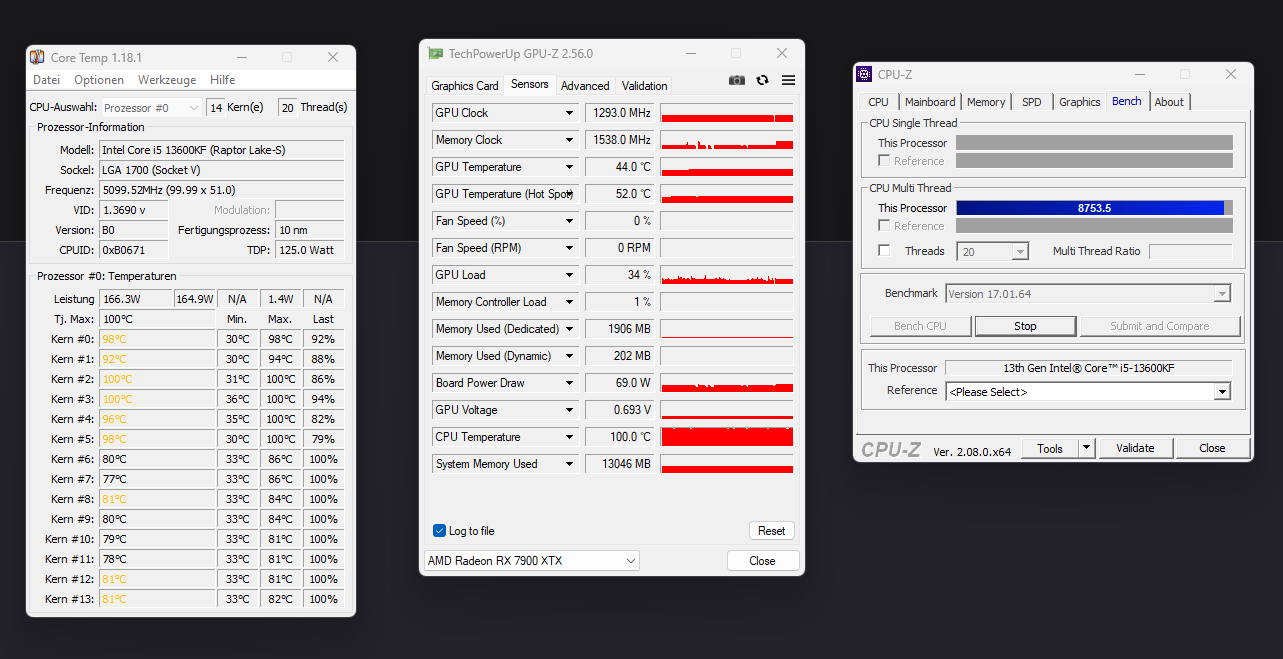Take a screenshot using GPU-Z camera icon
Screen dimensions: 1283x659
pyautogui.click(x=737, y=80)
